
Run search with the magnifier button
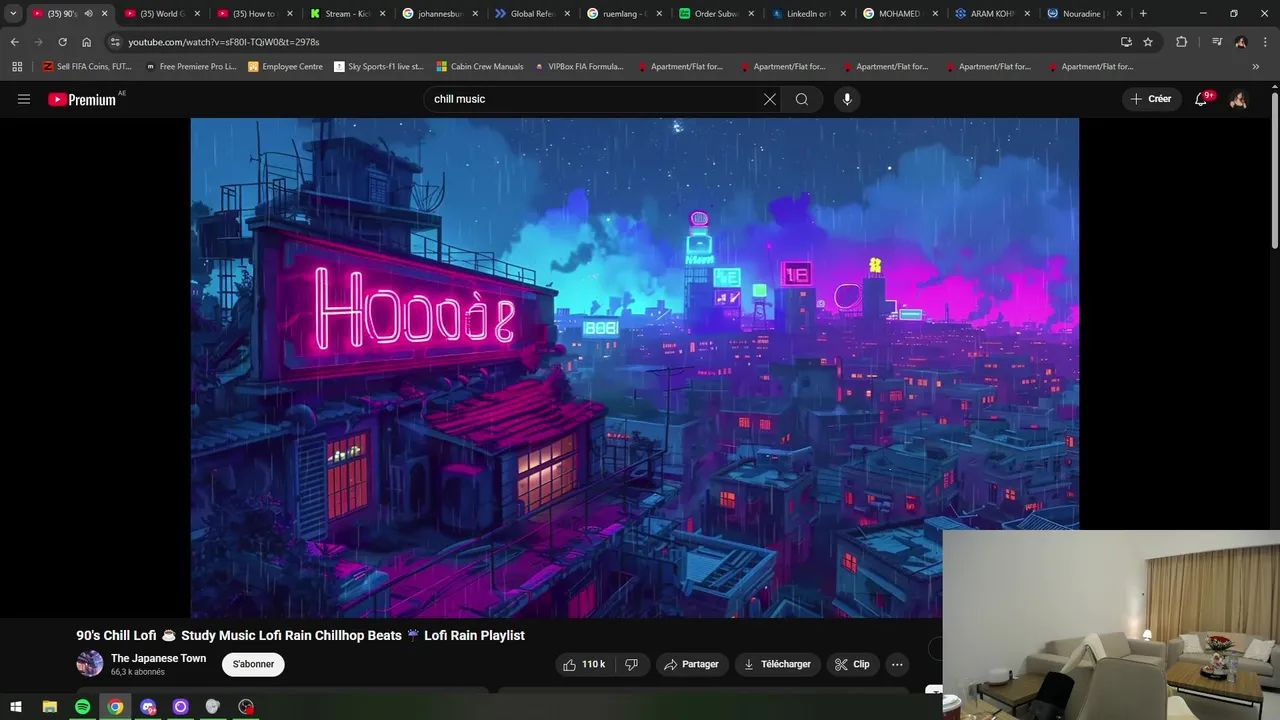[x=802, y=99]
